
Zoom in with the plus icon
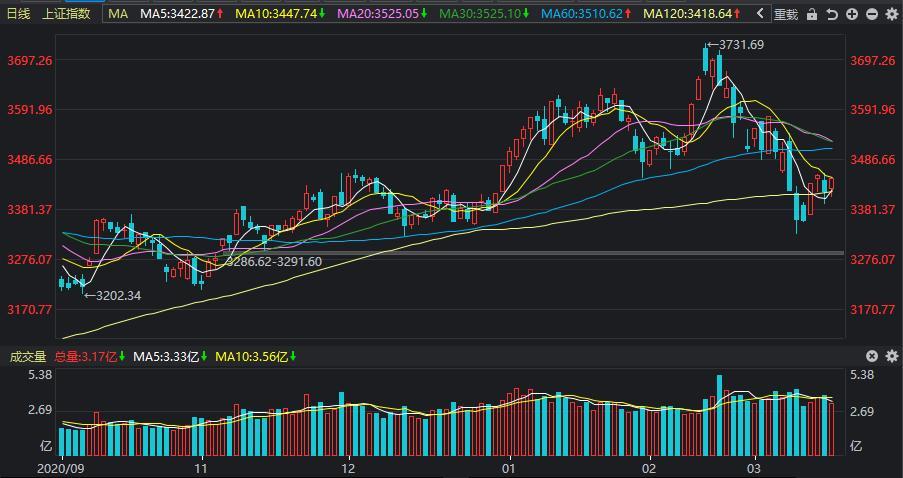tap(851, 14)
